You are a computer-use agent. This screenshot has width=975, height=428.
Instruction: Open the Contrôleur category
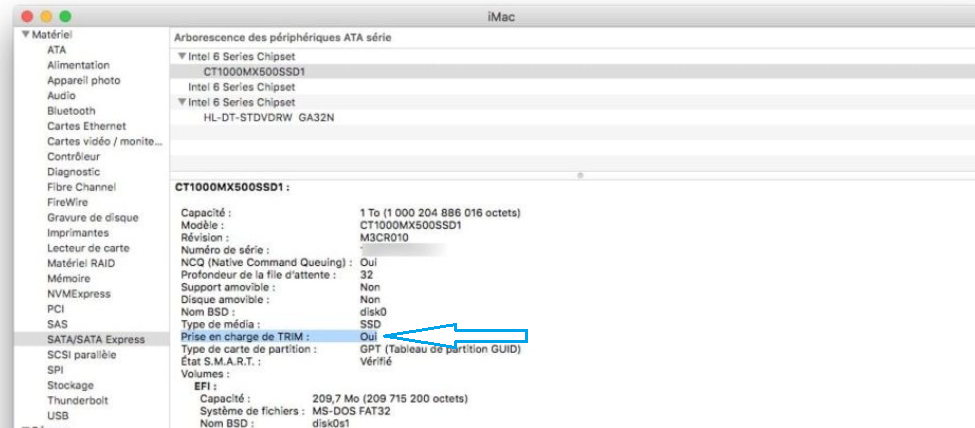click(x=73, y=157)
